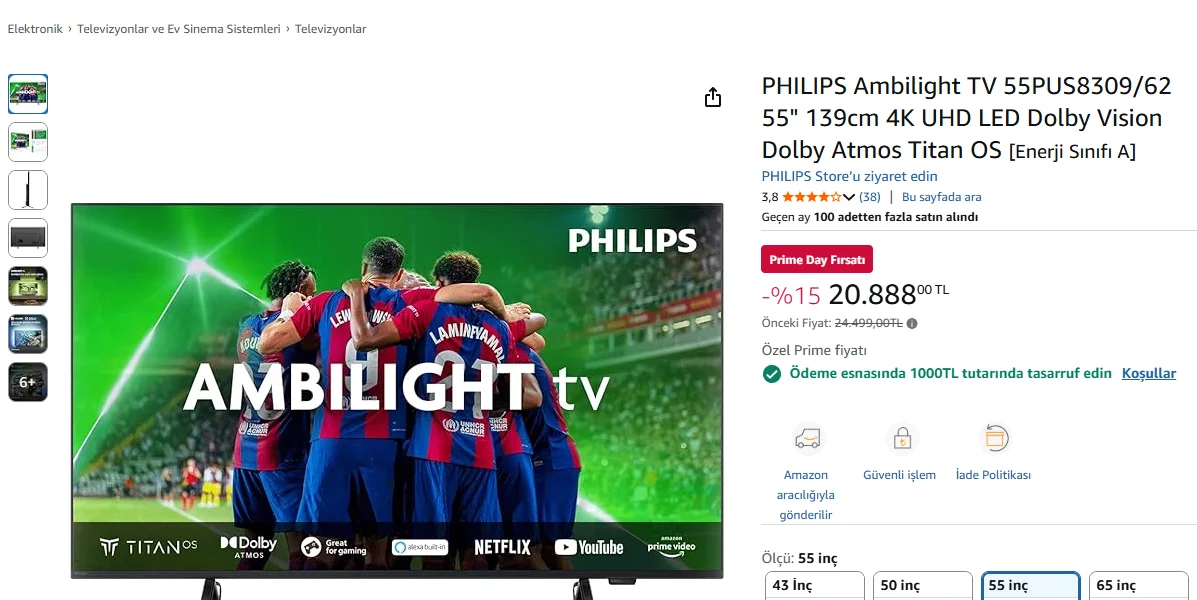The height and width of the screenshot is (600, 1197).
Task: Open Televizyonlar ve Ev Sinema Sistemleri breadcrumb
Action: (x=179, y=29)
